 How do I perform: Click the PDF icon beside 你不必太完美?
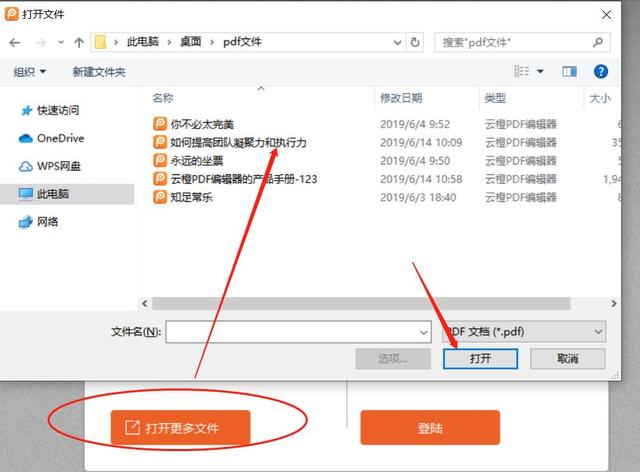160,124
